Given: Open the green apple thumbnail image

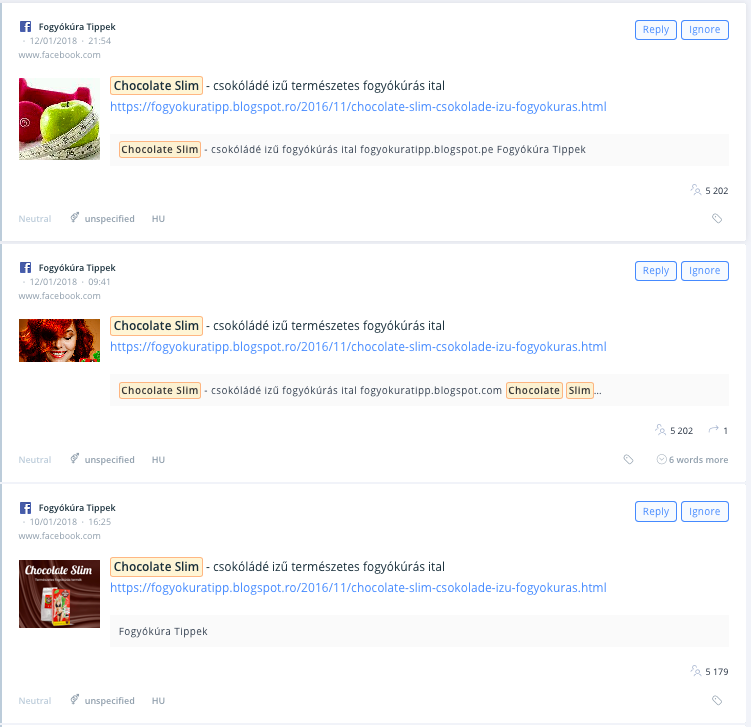Looking at the screenshot, I should click(59, 119).
